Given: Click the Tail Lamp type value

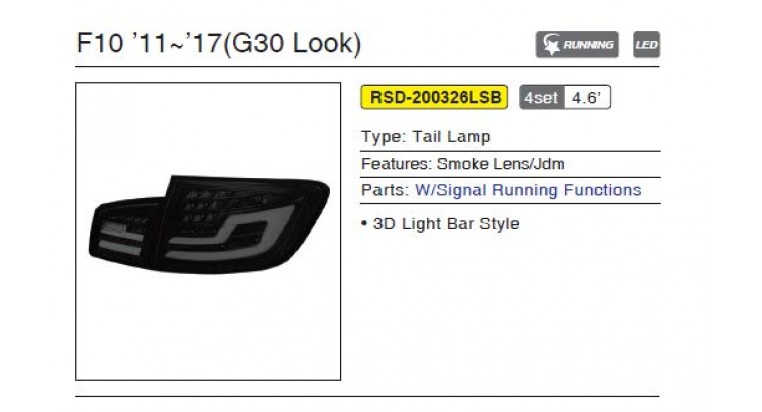Looking at the screenshot, I should 451,137.
